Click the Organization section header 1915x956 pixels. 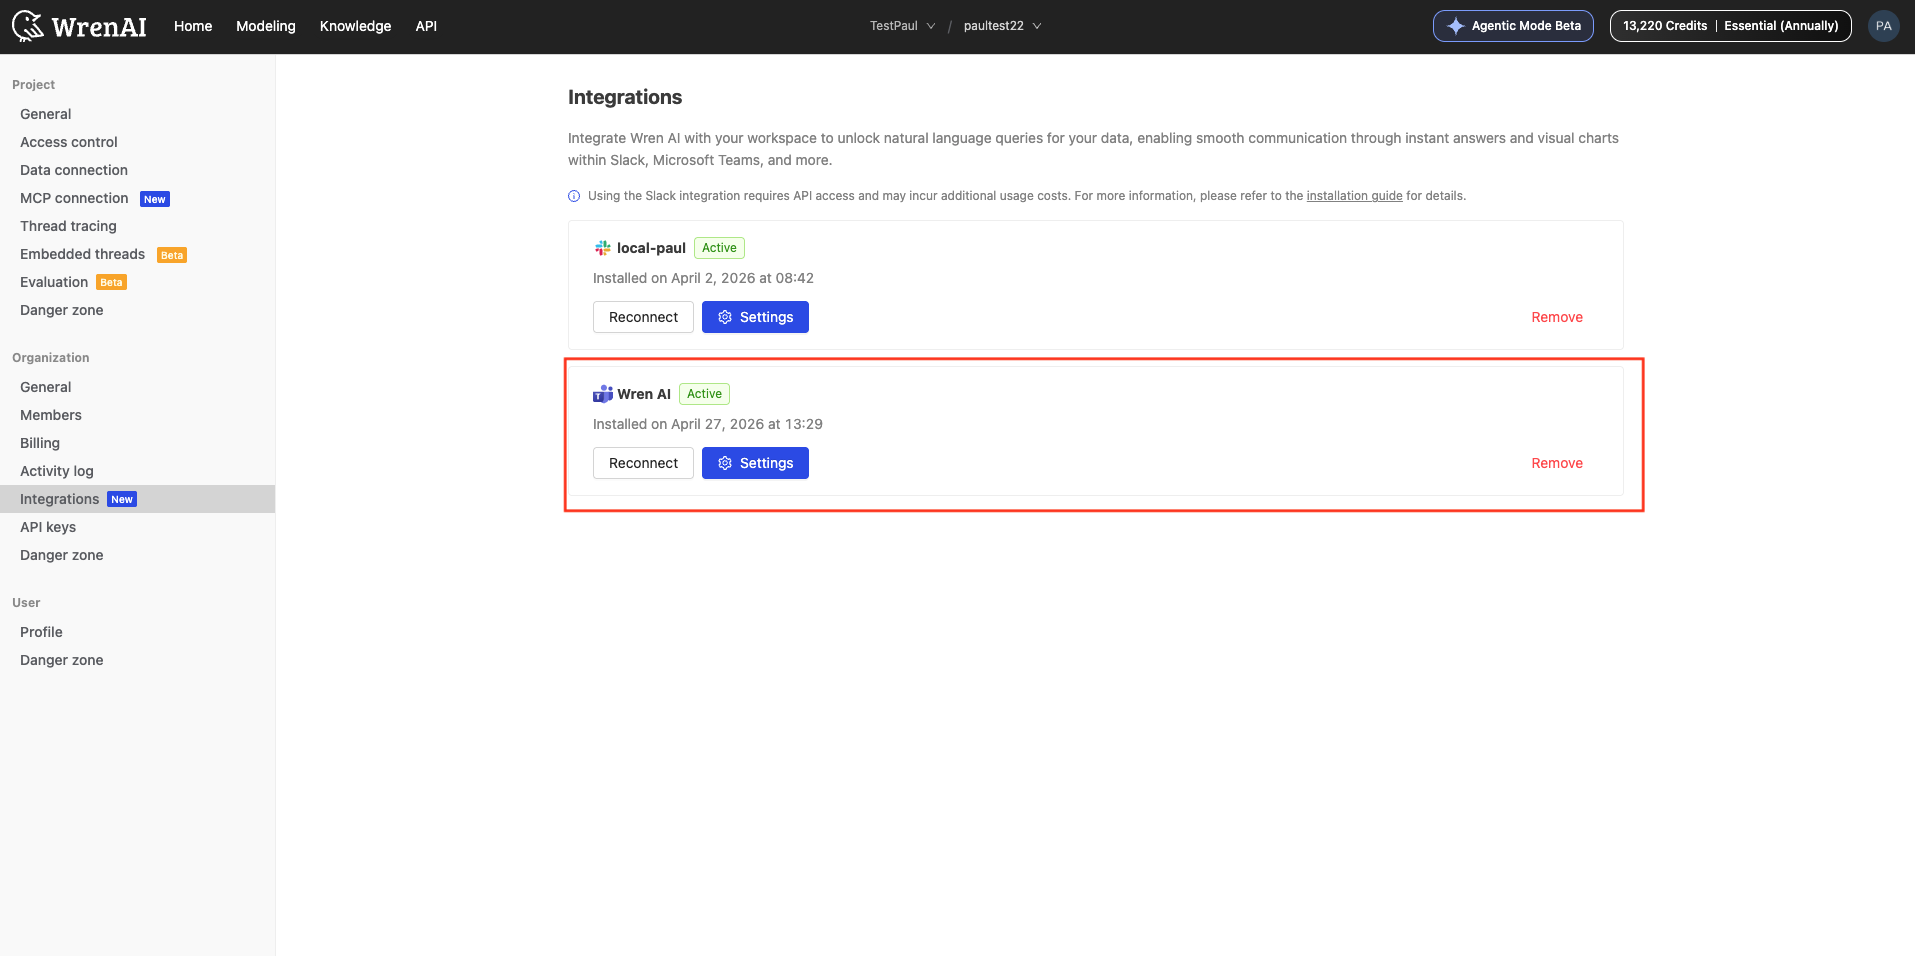point(51,358)
